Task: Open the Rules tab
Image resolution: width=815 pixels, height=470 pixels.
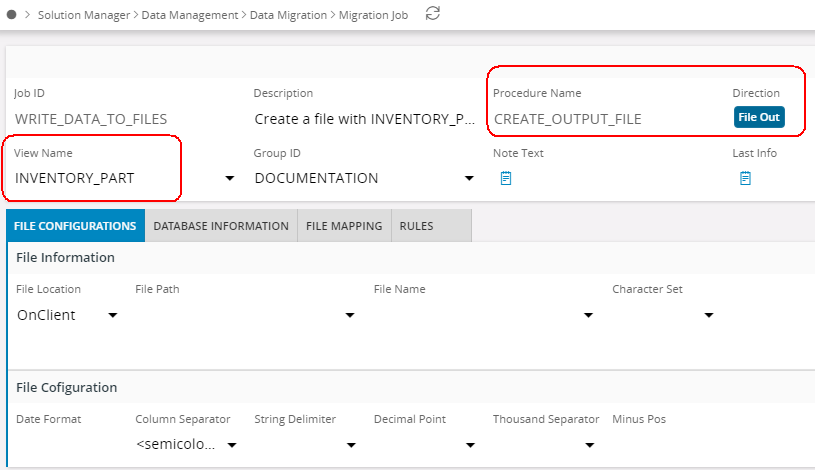Action: pyautogui.click(x=416, y=226)
